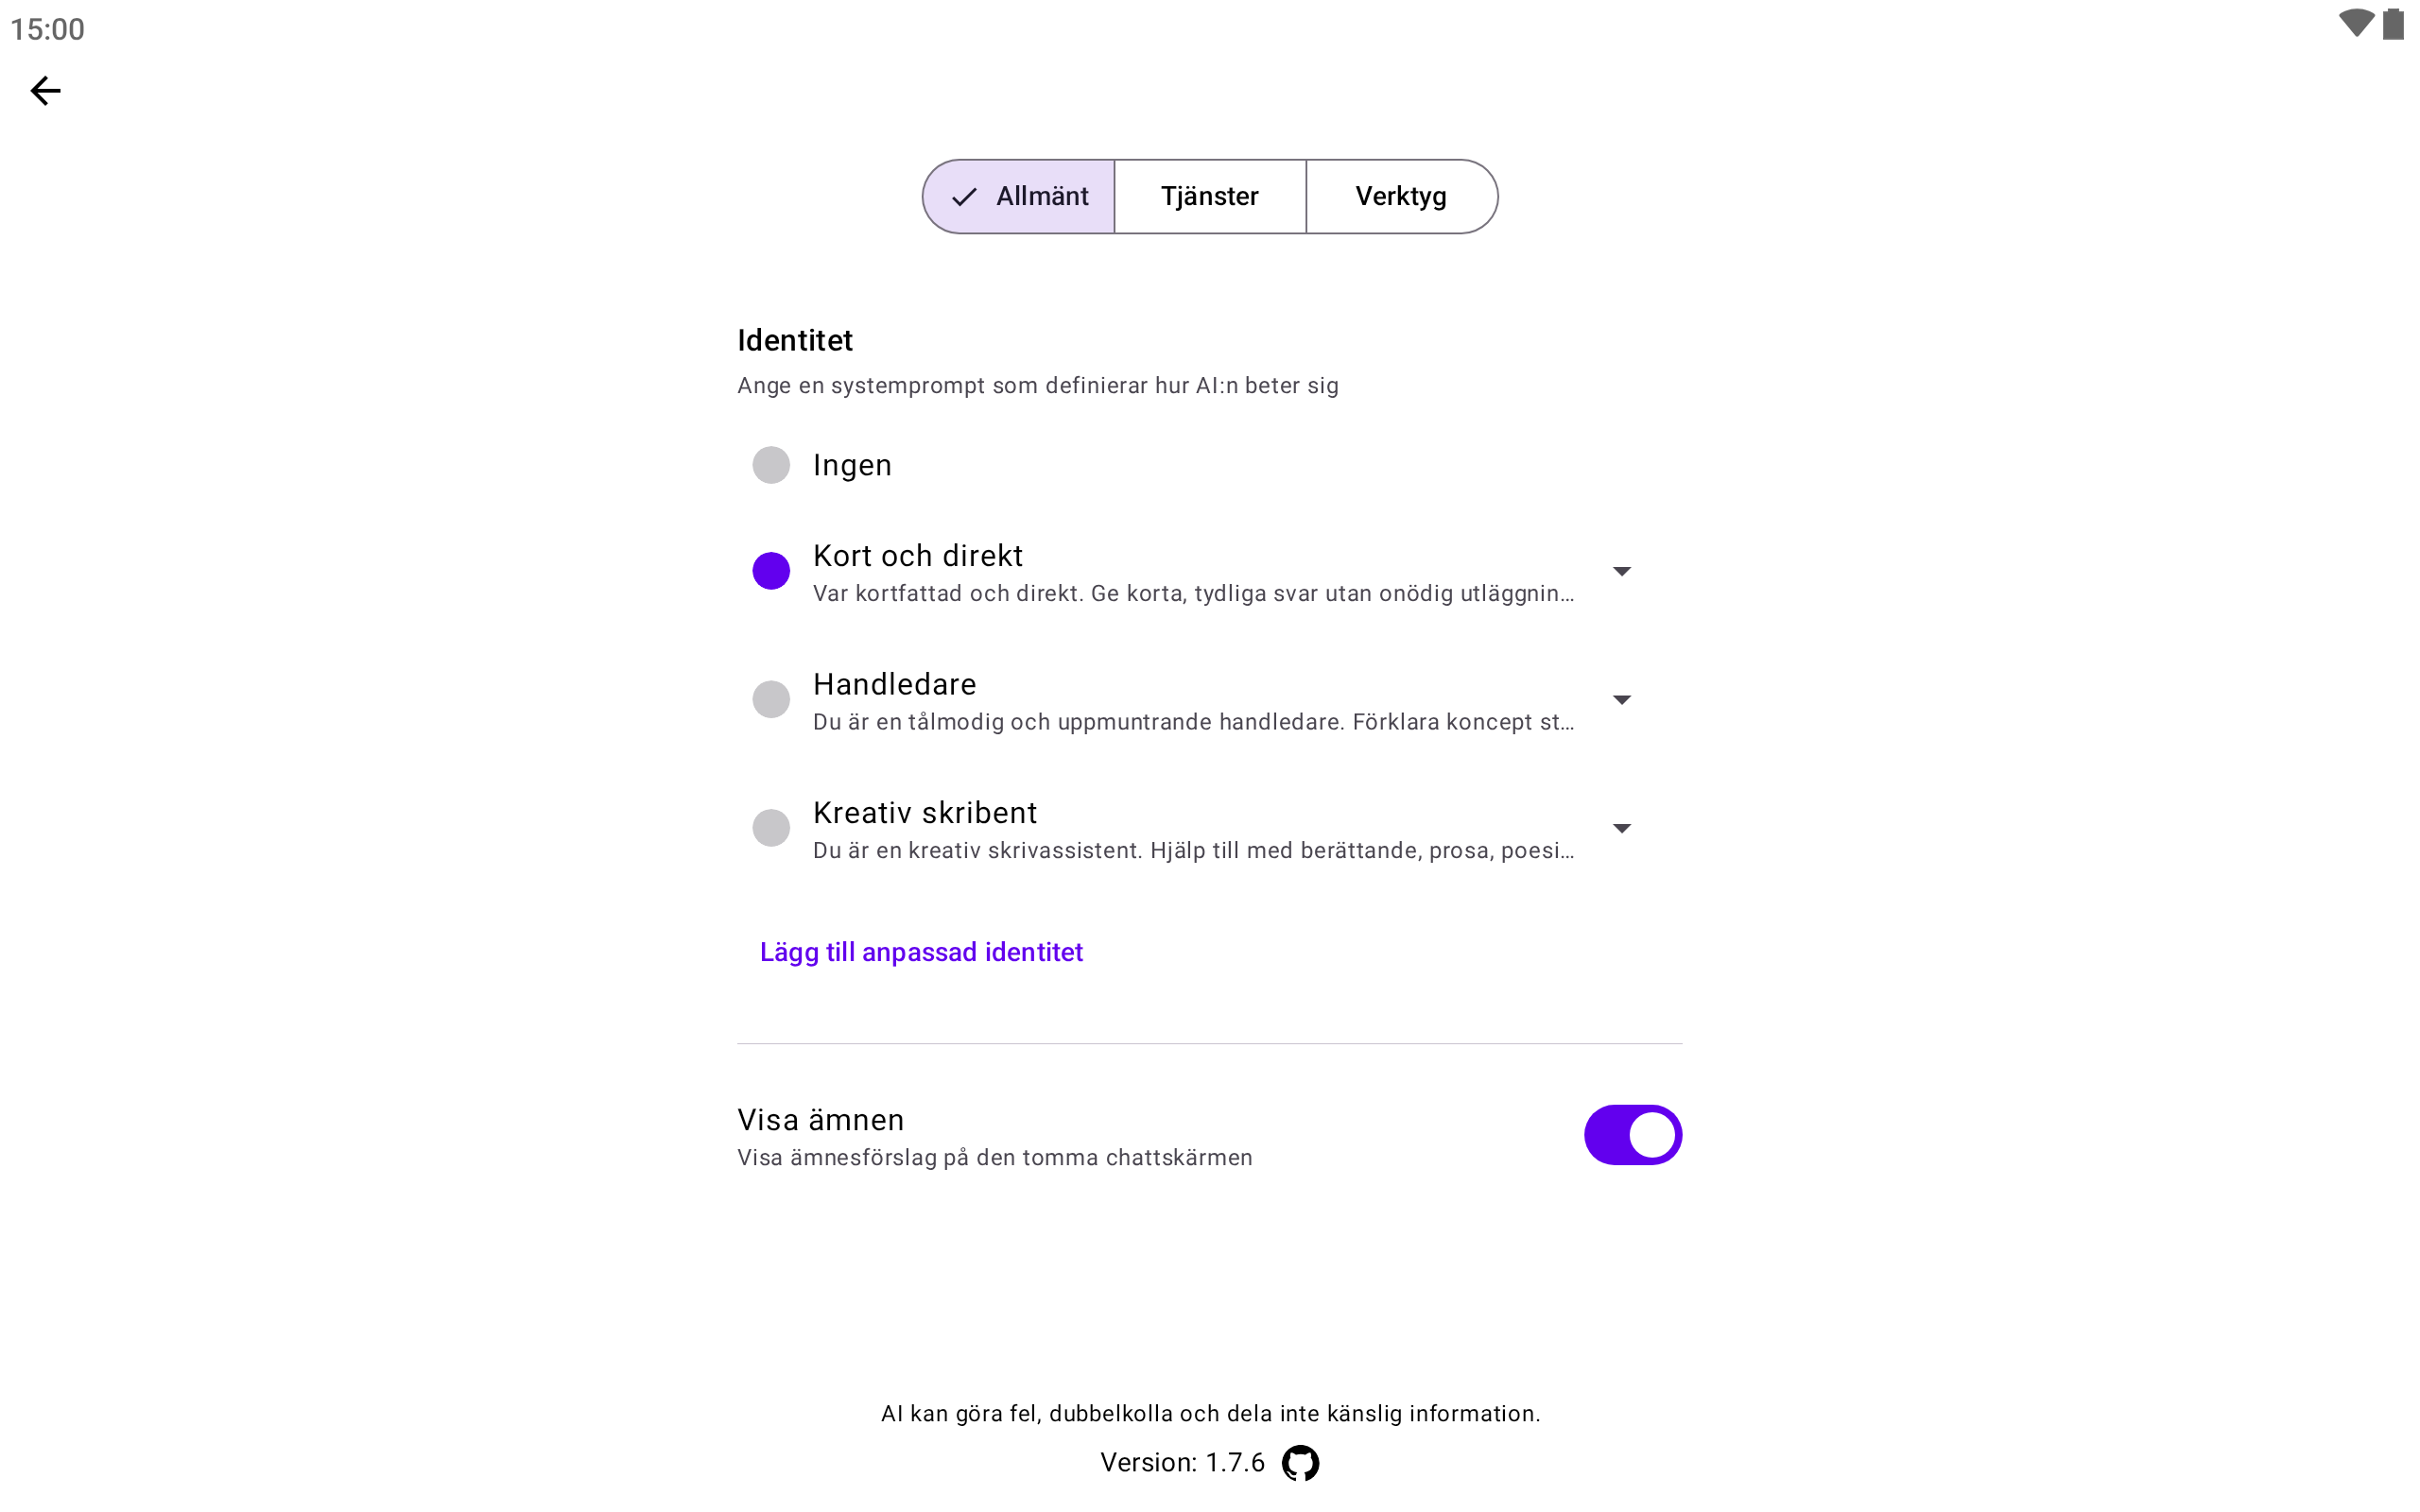The height and width of the screenshot is (1512, 2420).
Task: Click the Visa ämnen setting label
Action: [x=820, y=1120]
